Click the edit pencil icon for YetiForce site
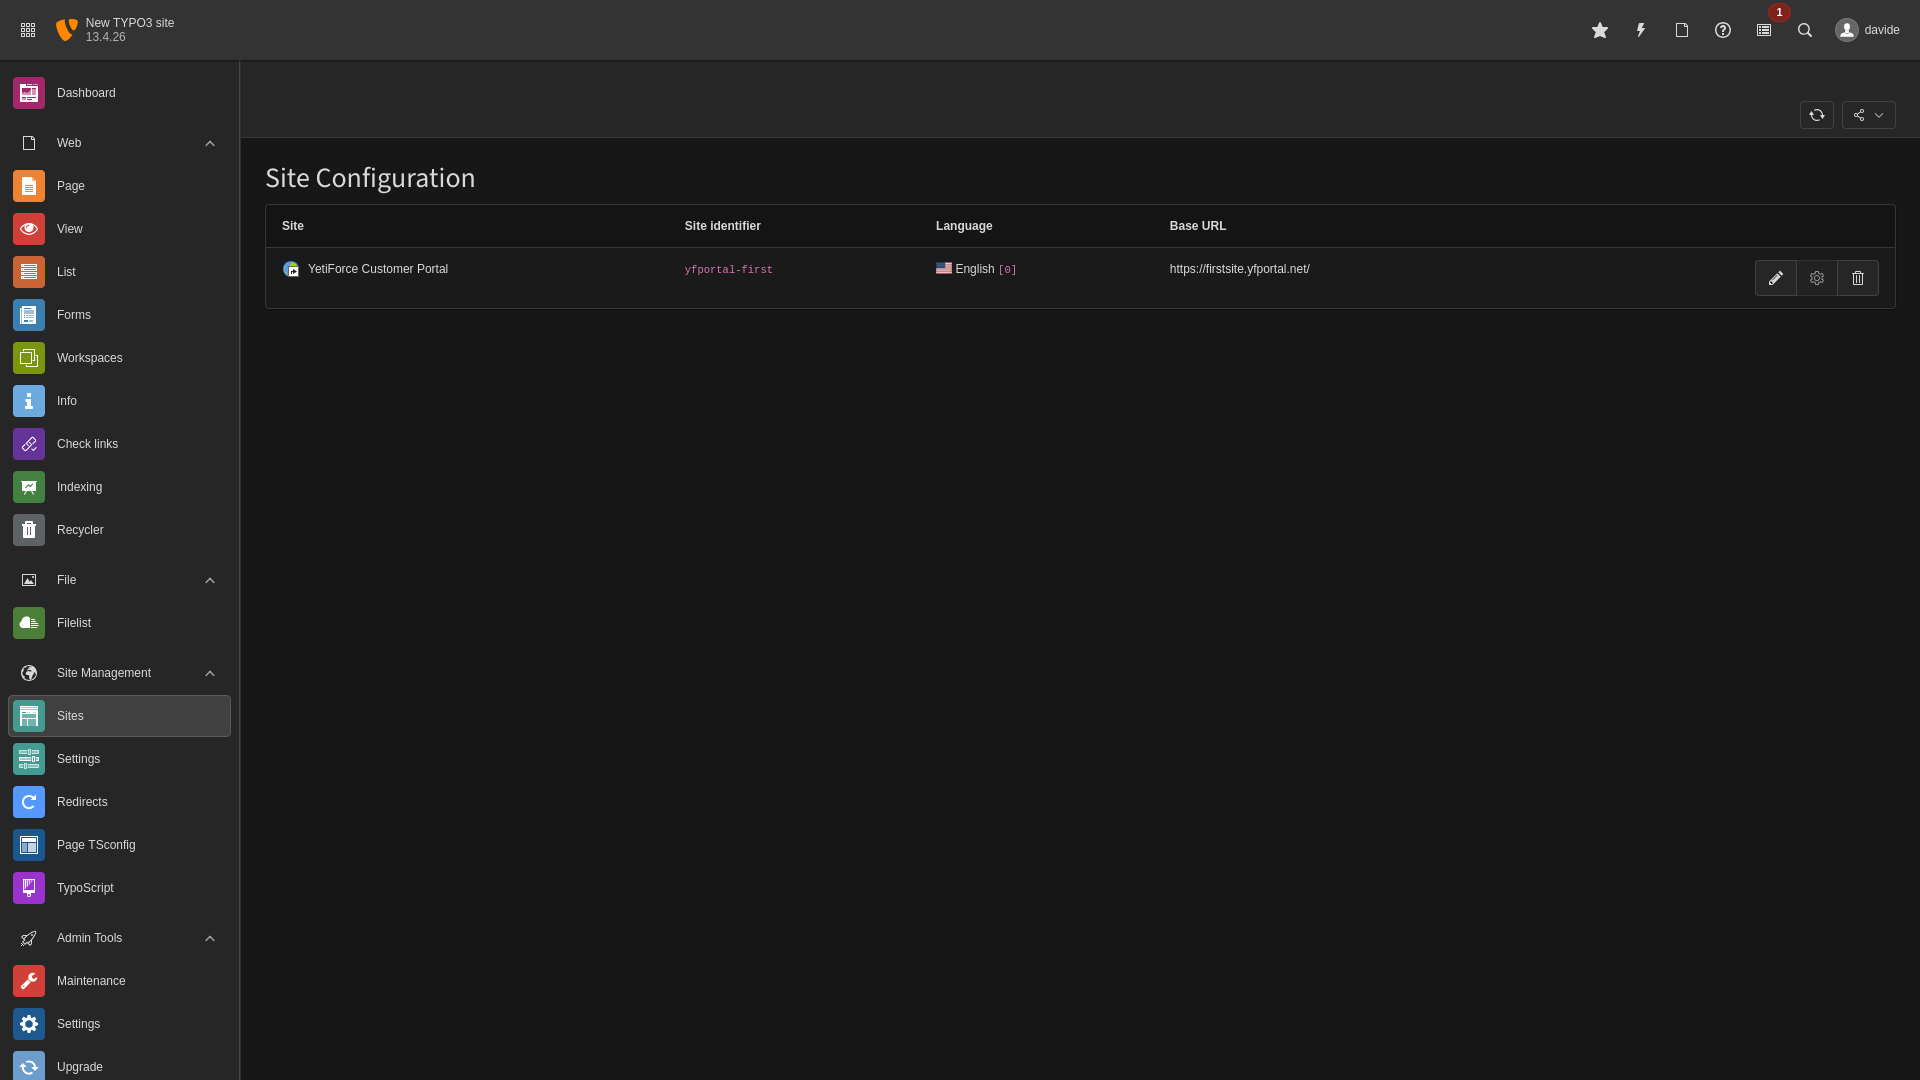 coord(1775,278)
